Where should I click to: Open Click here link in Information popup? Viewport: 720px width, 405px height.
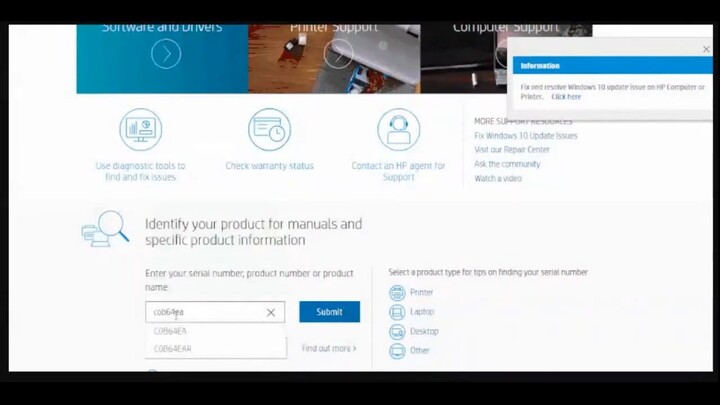click(x=566, y=97)
